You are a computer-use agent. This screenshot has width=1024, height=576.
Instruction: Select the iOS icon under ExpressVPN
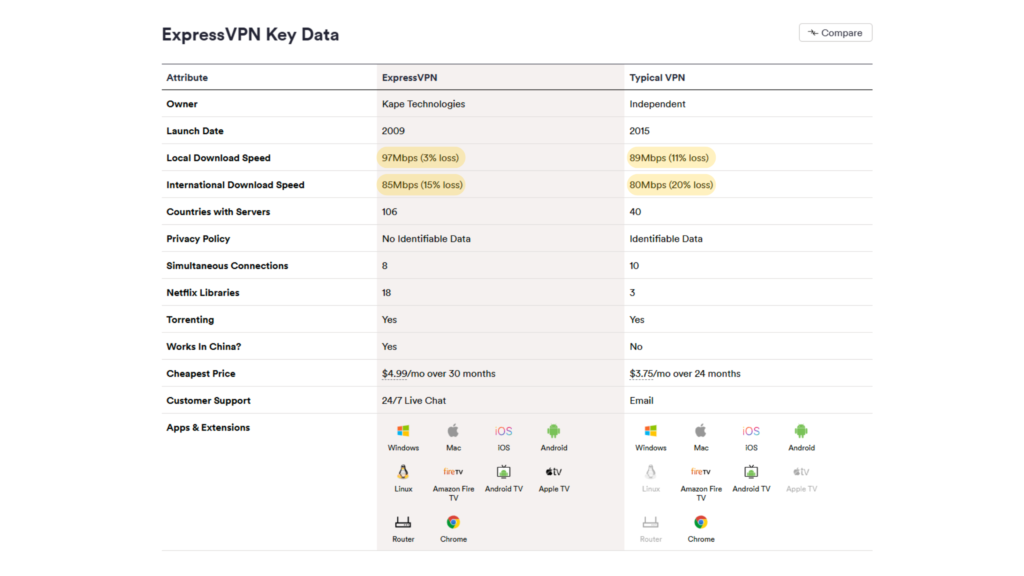click(x=504, y=431)
